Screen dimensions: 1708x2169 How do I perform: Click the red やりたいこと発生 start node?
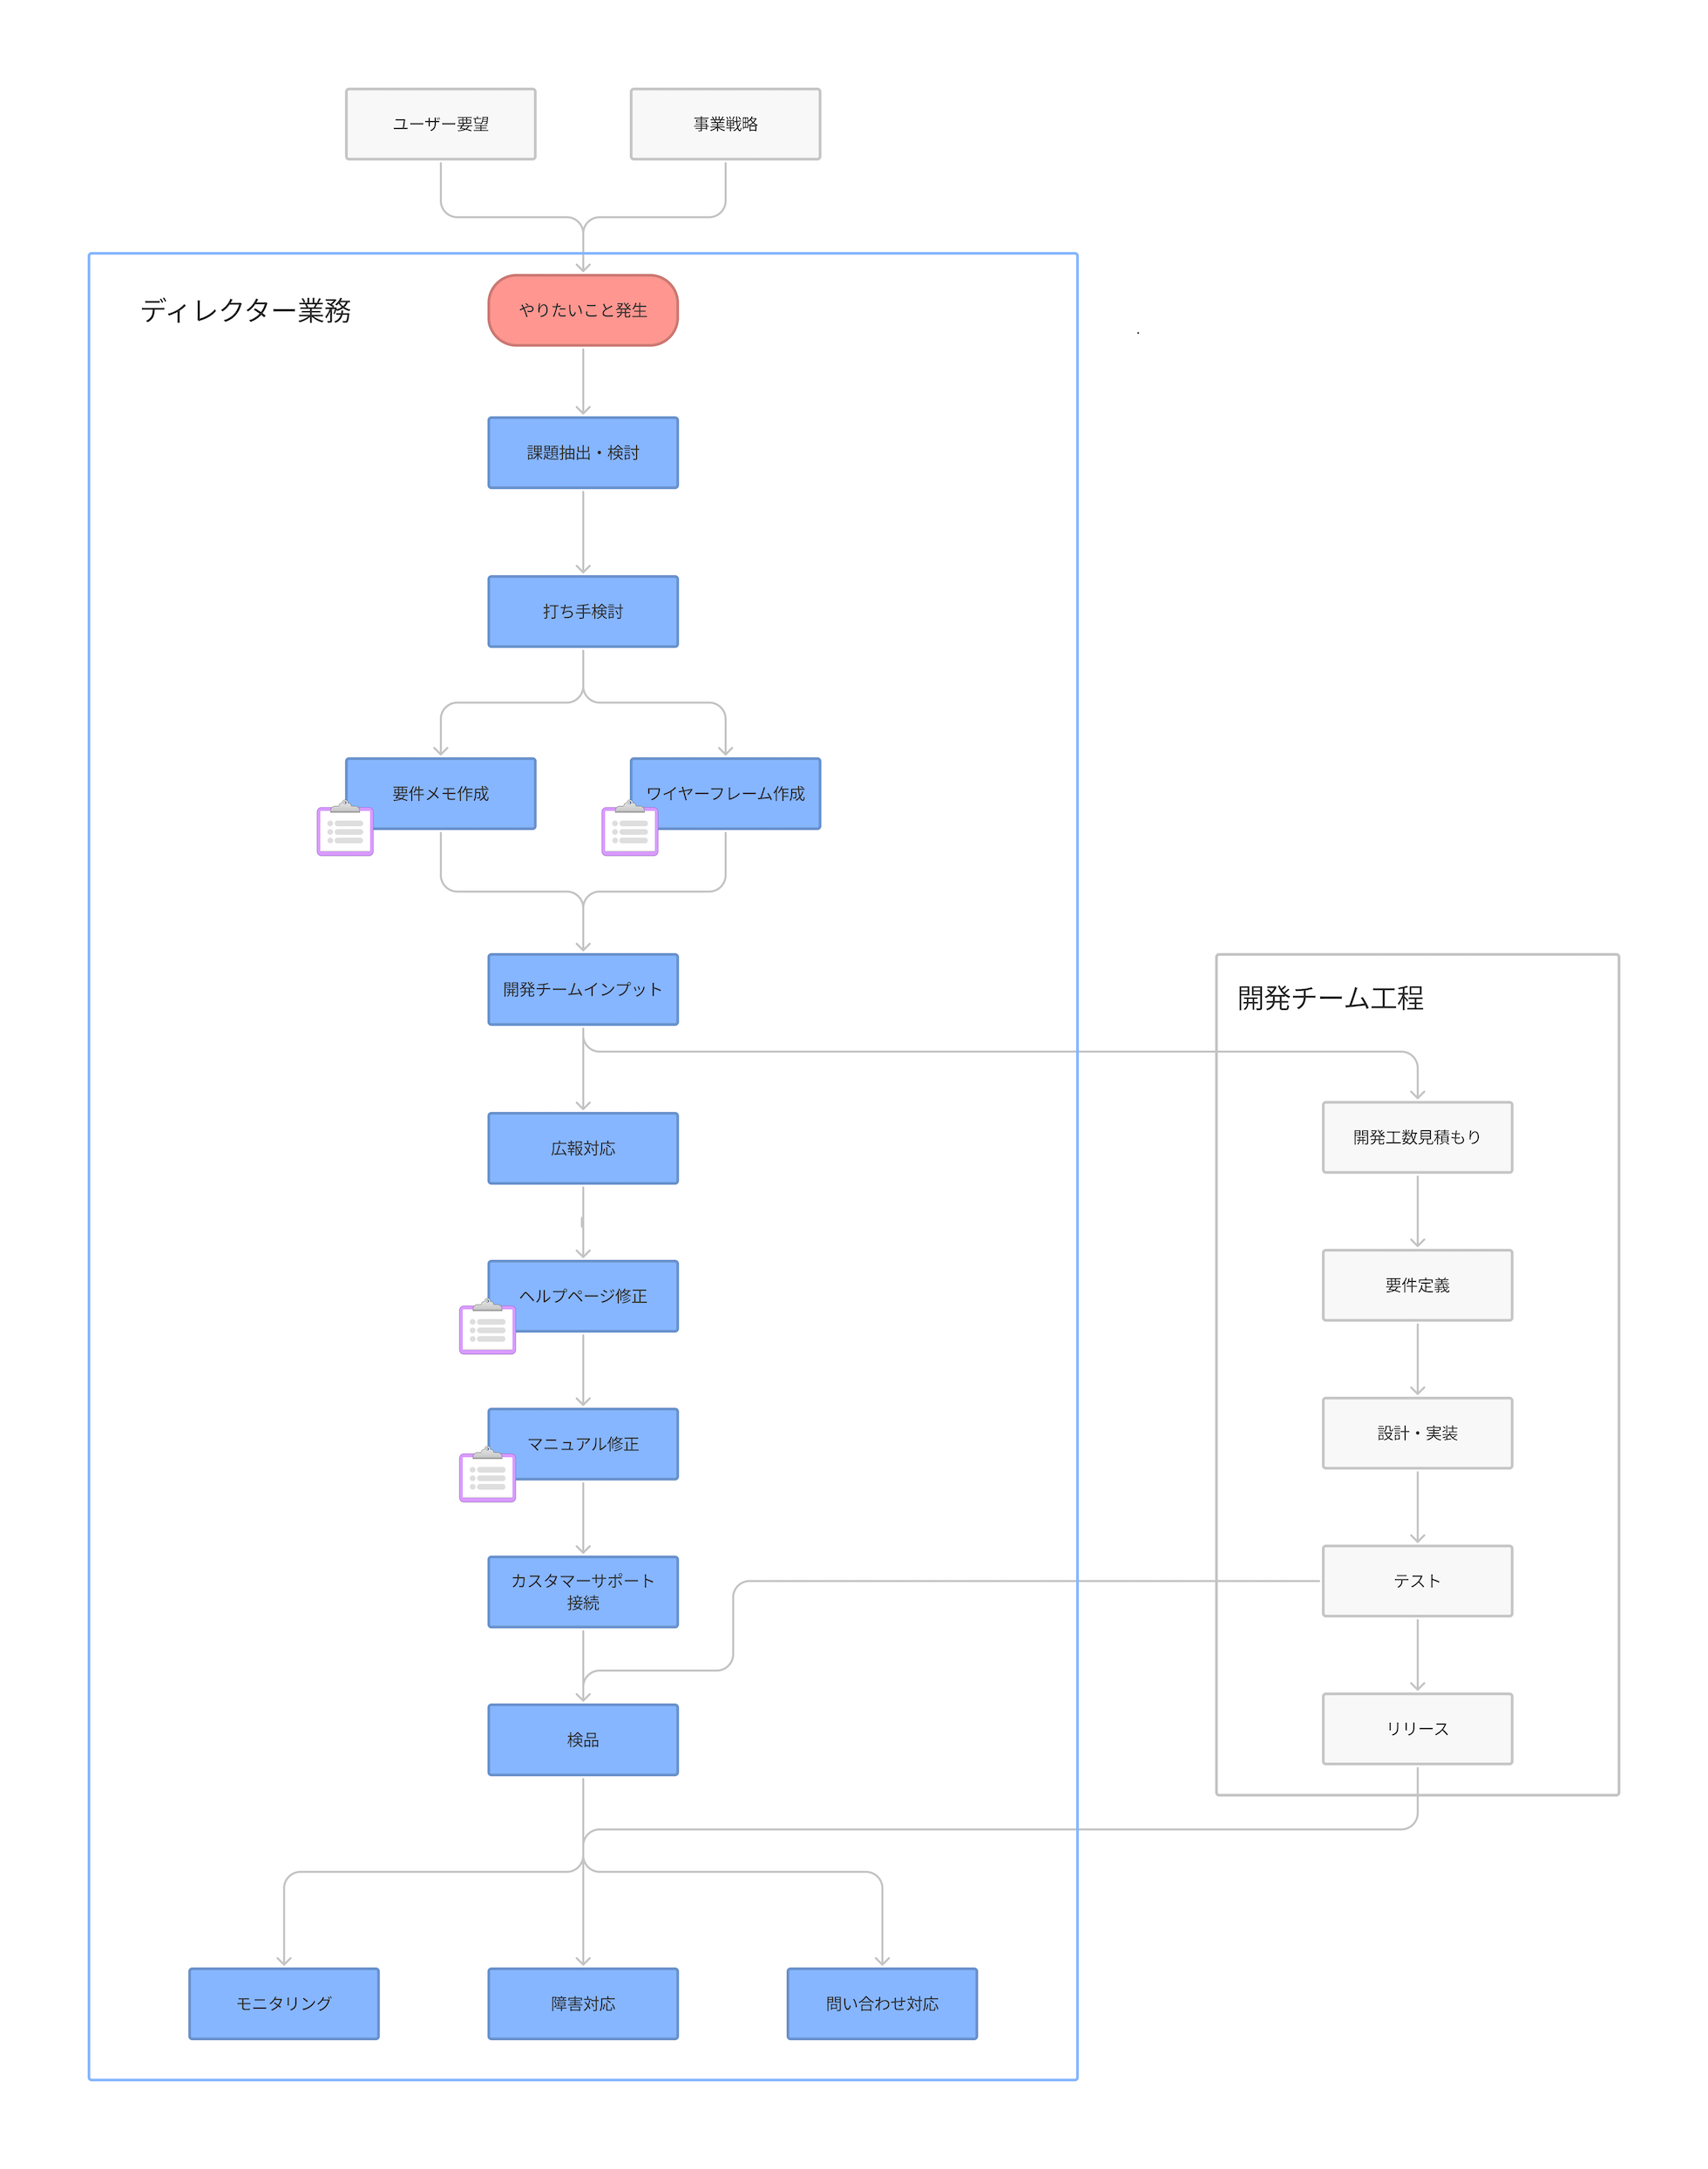click(x=583, y=310)
